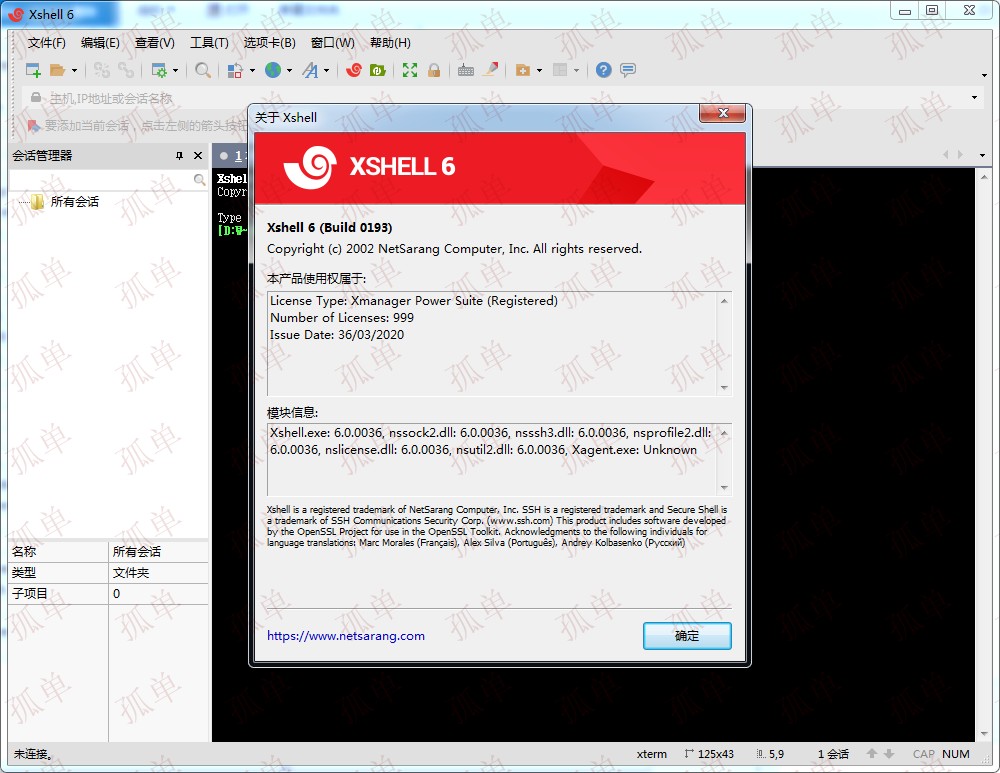The image size is (1000, 773).
Task: Expand the Open session dropdown arrow
Action: (74, 71)
